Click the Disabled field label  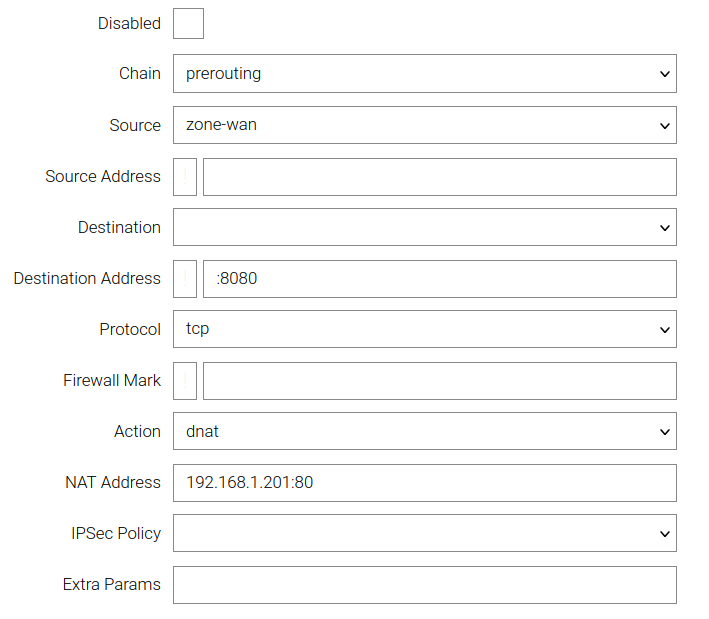pos(129,23)
